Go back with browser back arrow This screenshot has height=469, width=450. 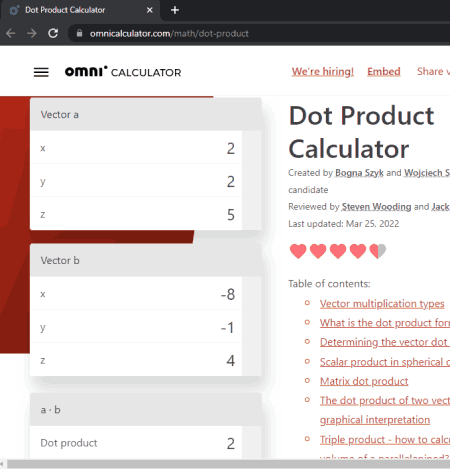[11, 33]
